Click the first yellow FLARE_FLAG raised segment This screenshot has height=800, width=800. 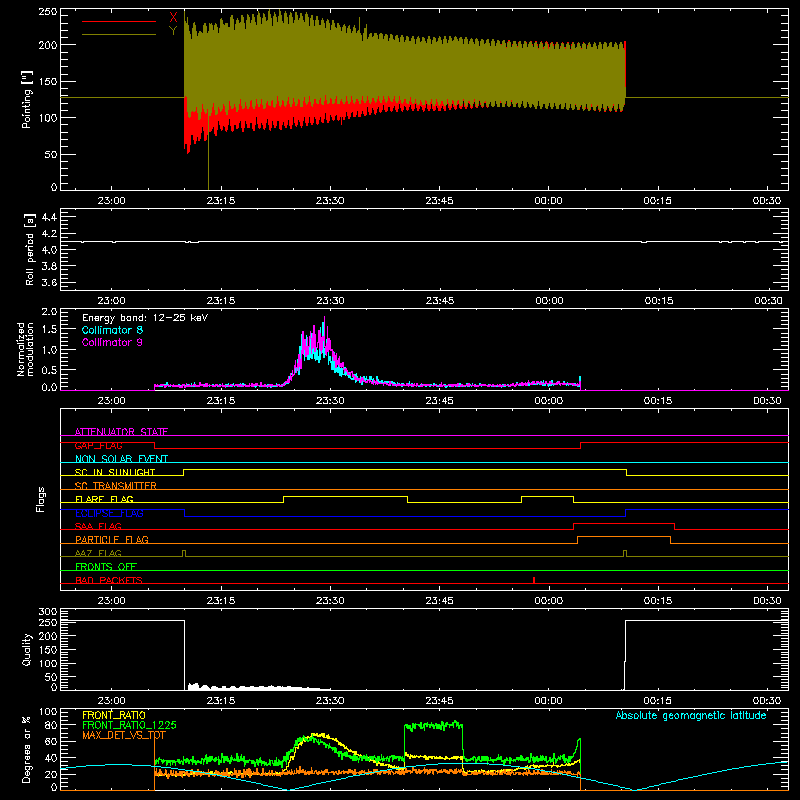tap(345, 496)
